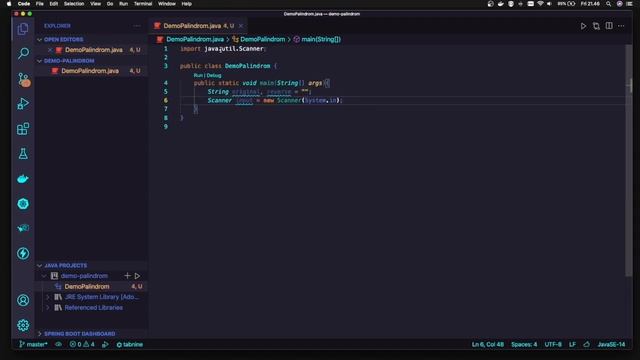Viewport: 640px width, 360px height.
Task: Change indentation via Spaces: 4
Action: pyautogui.click(x=524, y=344)
